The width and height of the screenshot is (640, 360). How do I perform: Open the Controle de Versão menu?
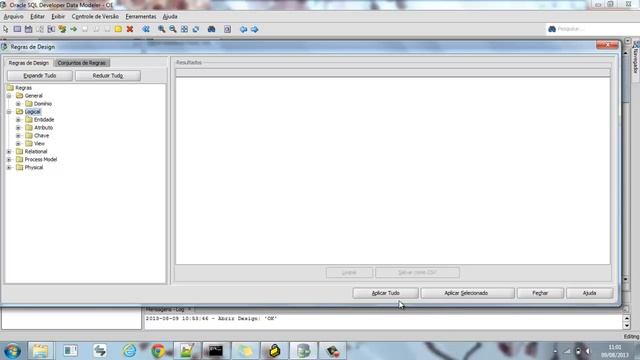[x=95, y=17]
